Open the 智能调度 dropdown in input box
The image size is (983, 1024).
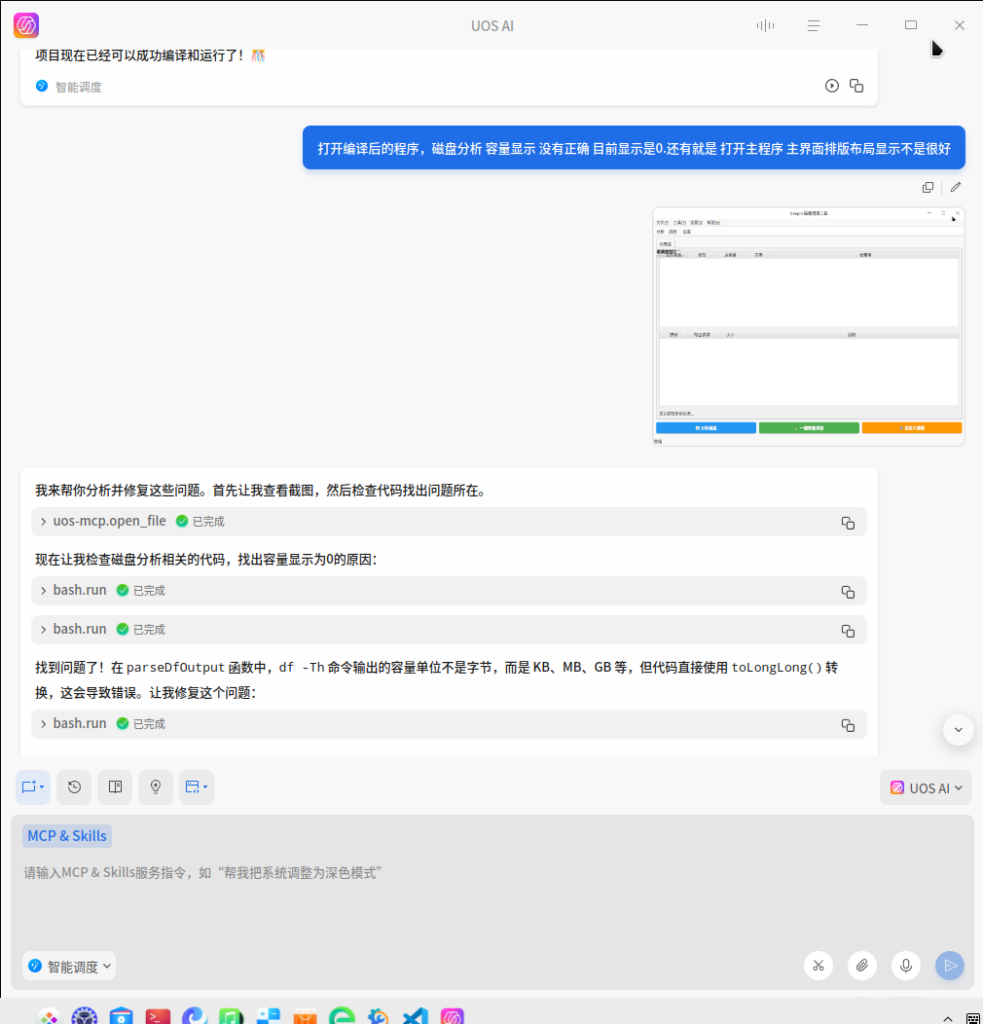[69, 966]
